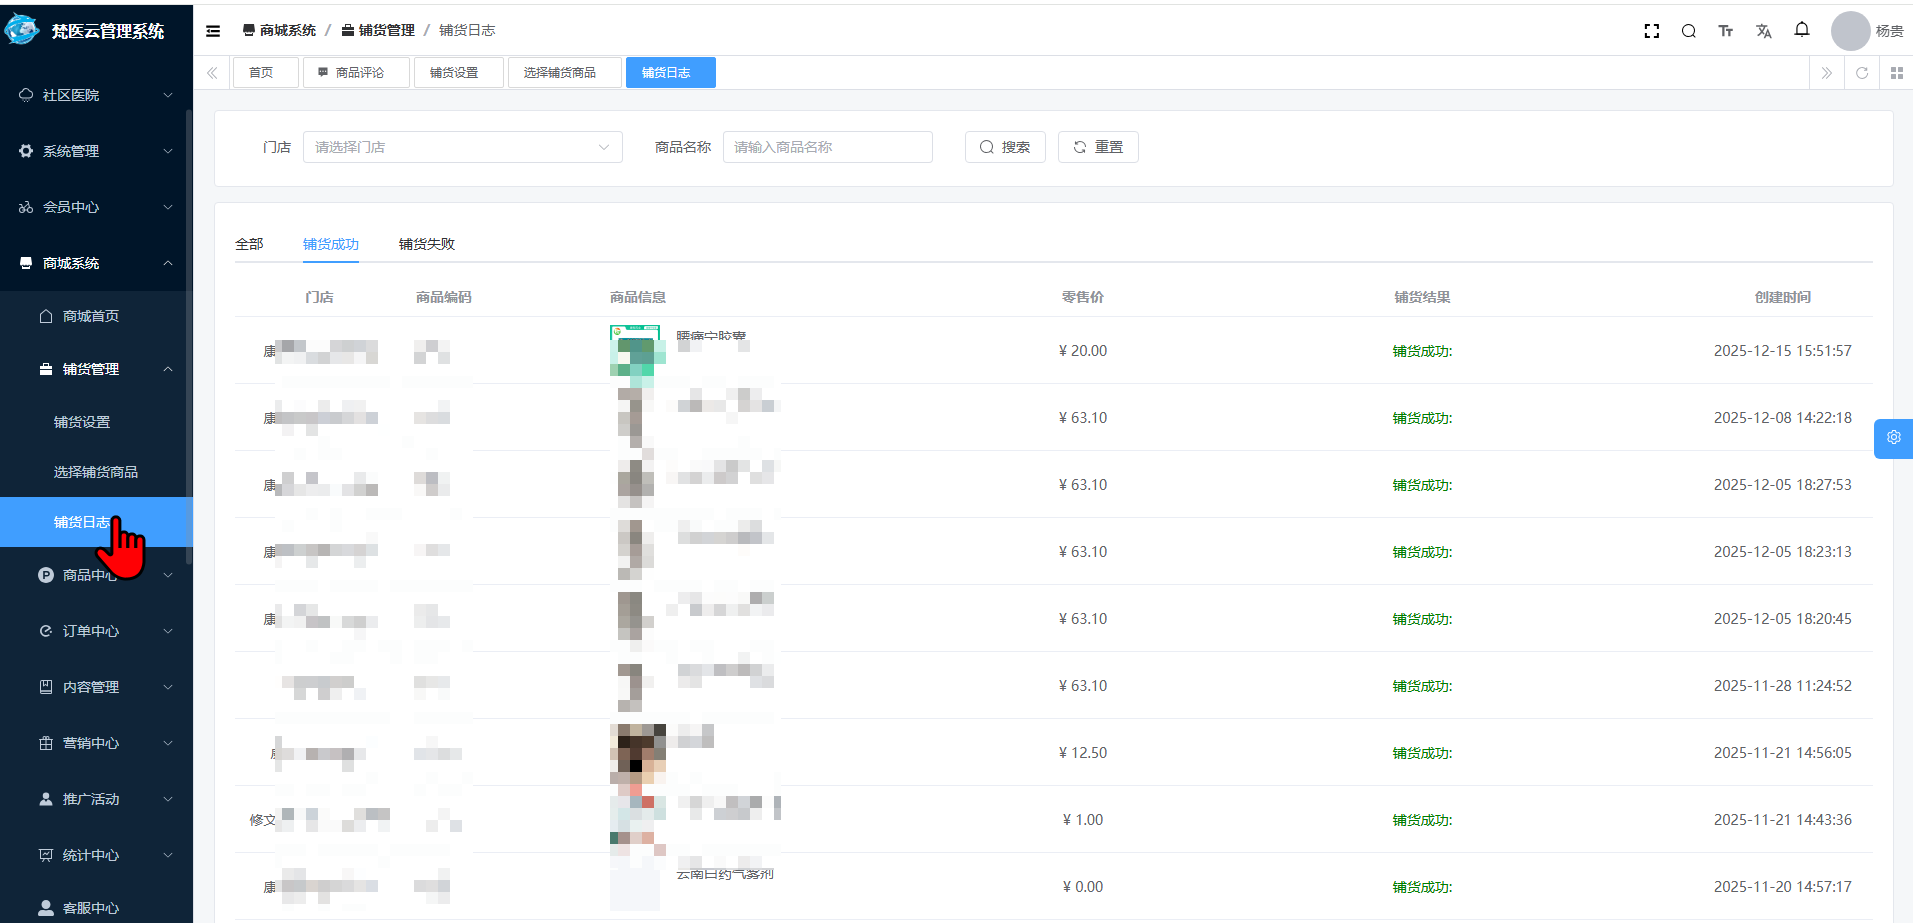Expand the 订单中心 sidebar menu

coord(96,631)
